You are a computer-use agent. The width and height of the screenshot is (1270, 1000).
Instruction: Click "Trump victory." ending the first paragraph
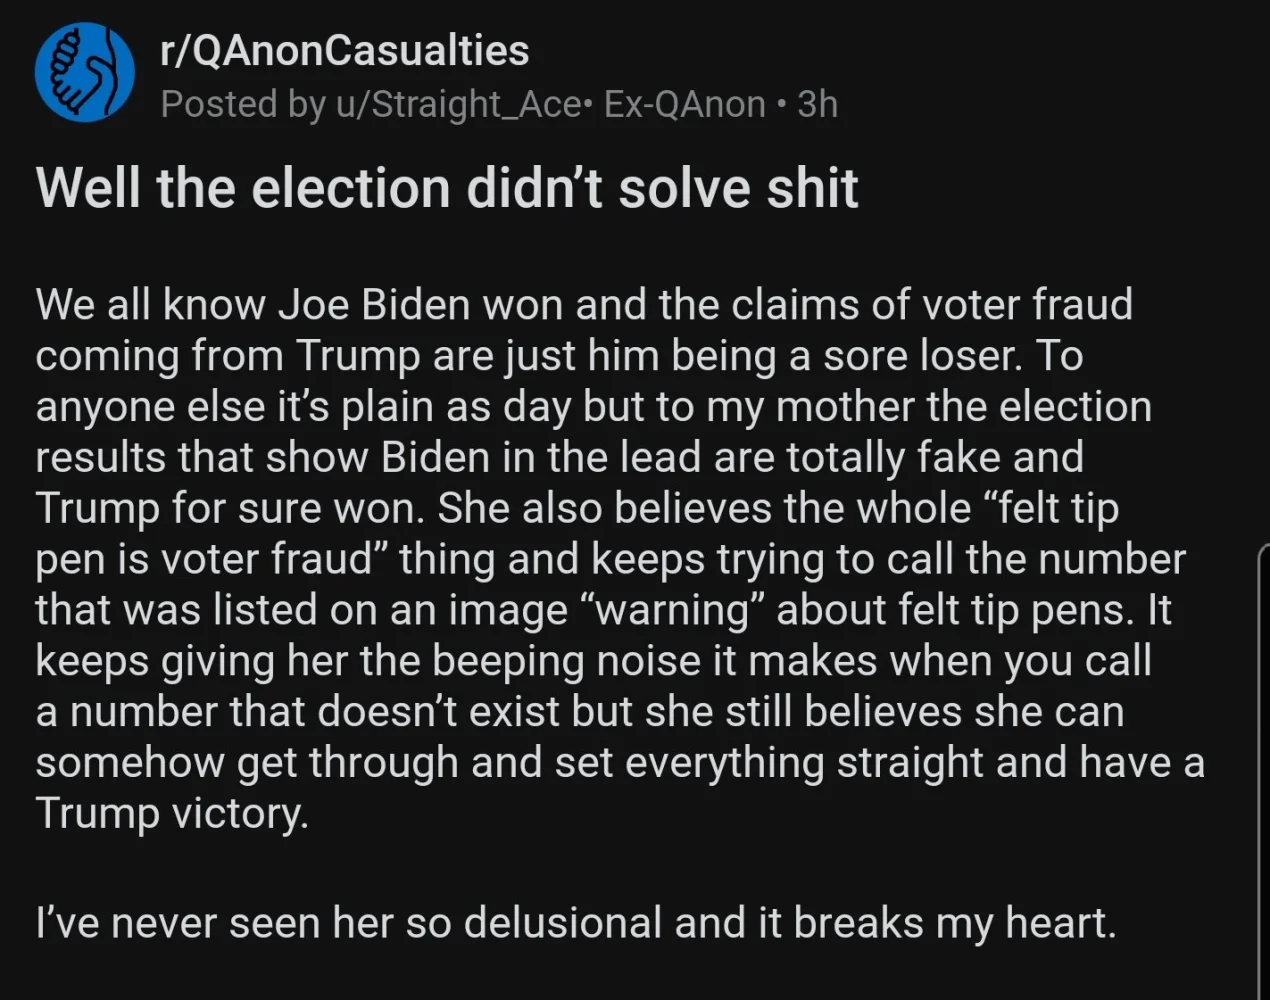point(172,813)
